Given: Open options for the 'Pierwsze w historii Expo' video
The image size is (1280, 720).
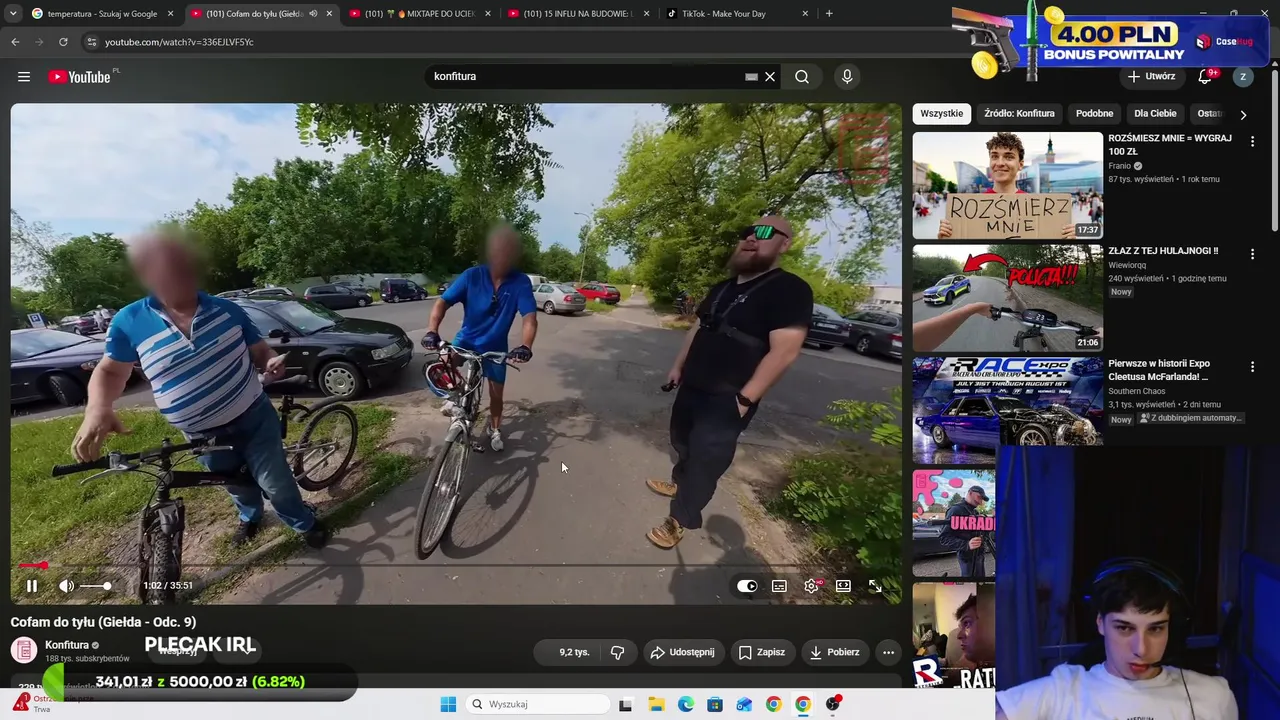Looking at the screenshot, I should click(1252, 367).
